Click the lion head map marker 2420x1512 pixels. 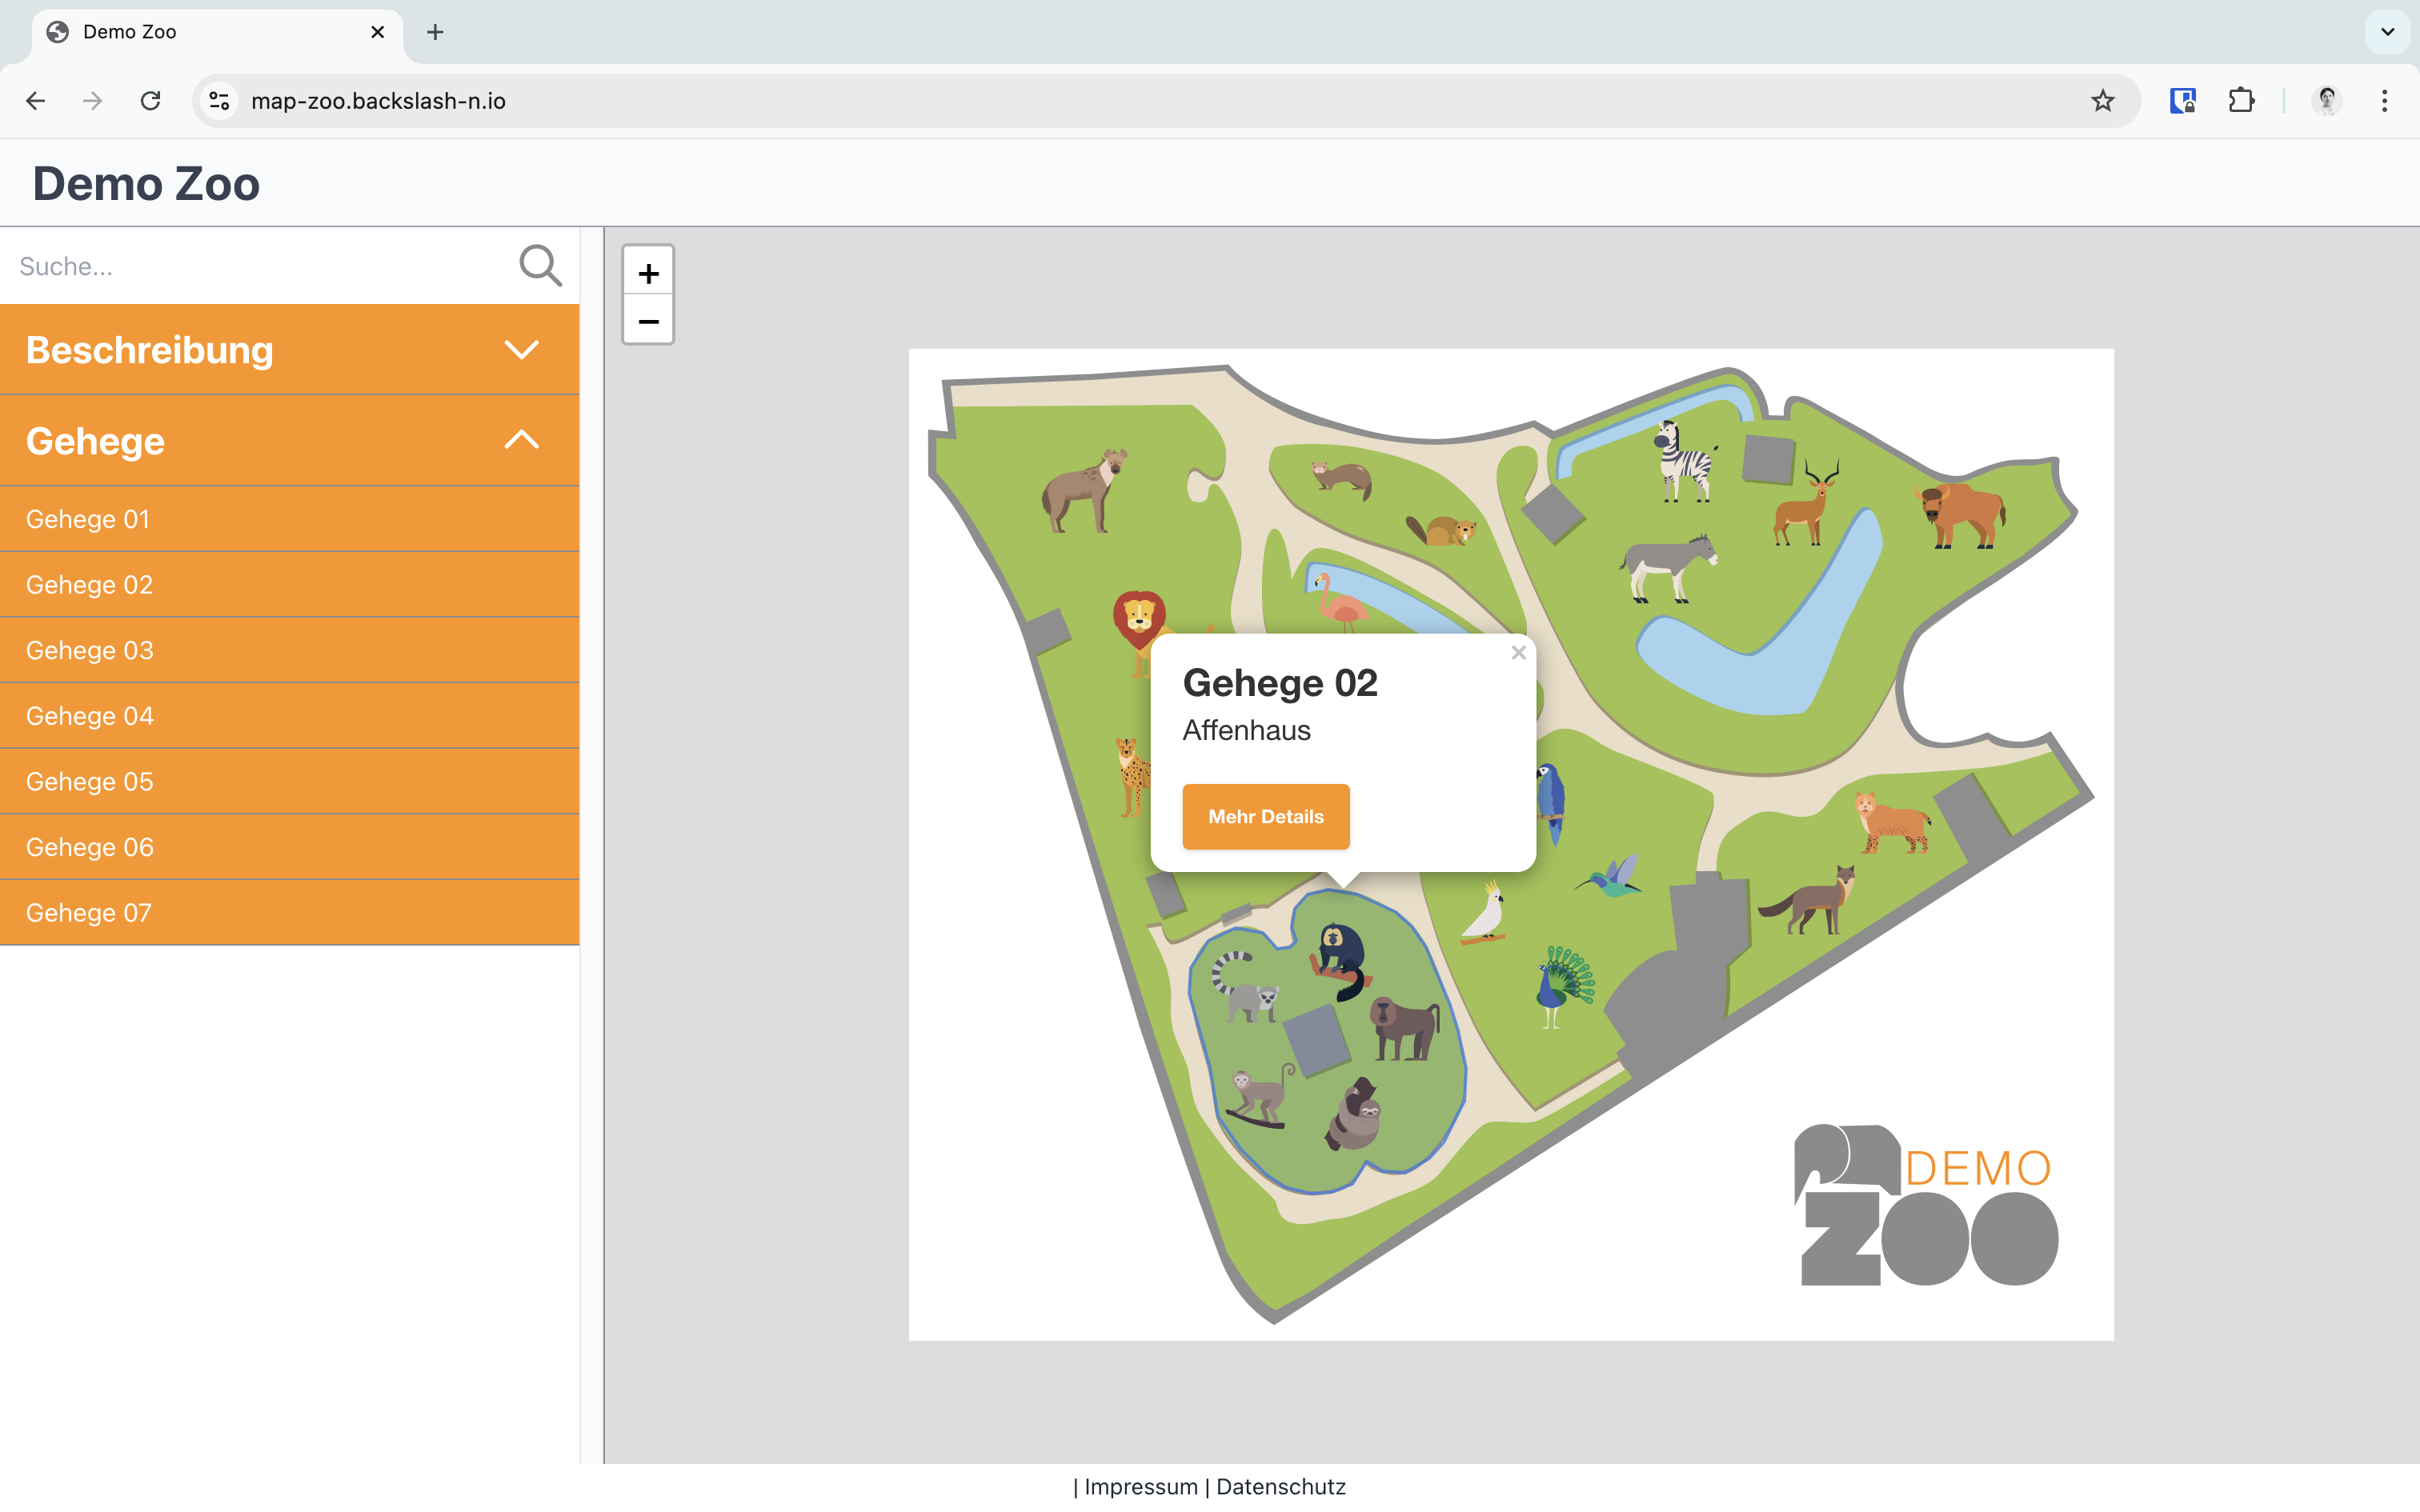pyautogui.click(x=1139, y=616)
